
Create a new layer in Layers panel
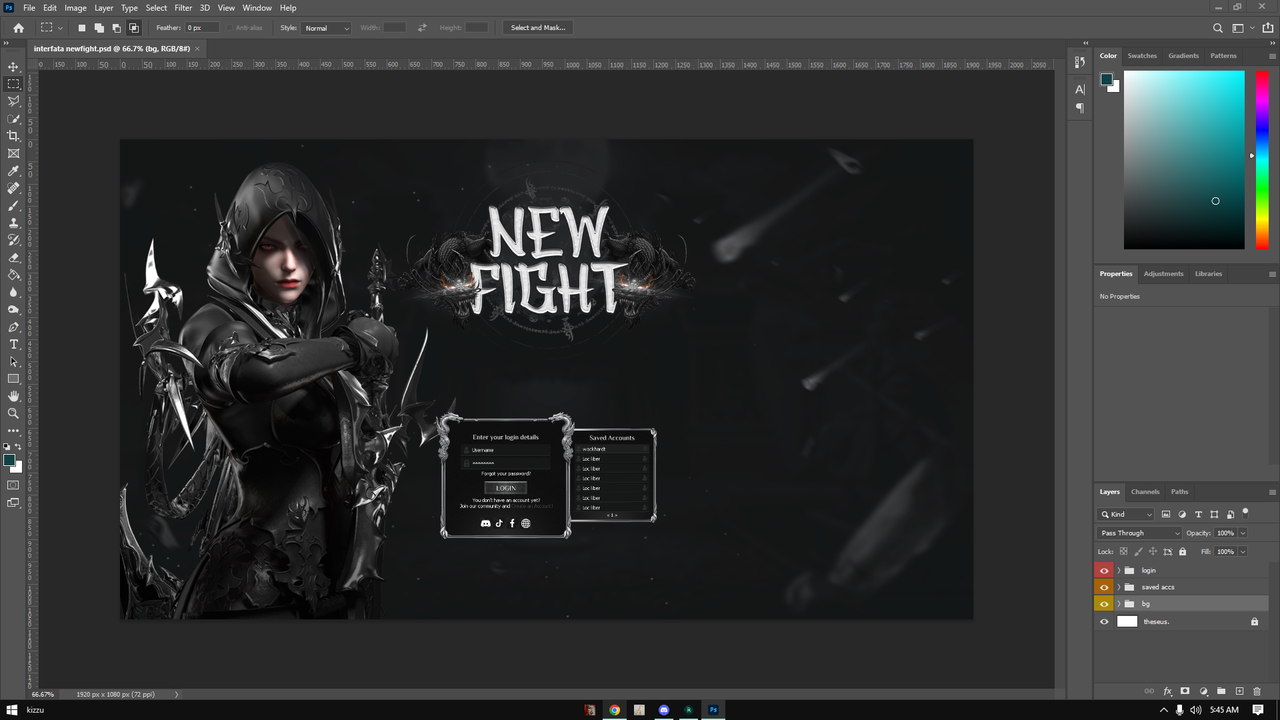click(1239, 691)
